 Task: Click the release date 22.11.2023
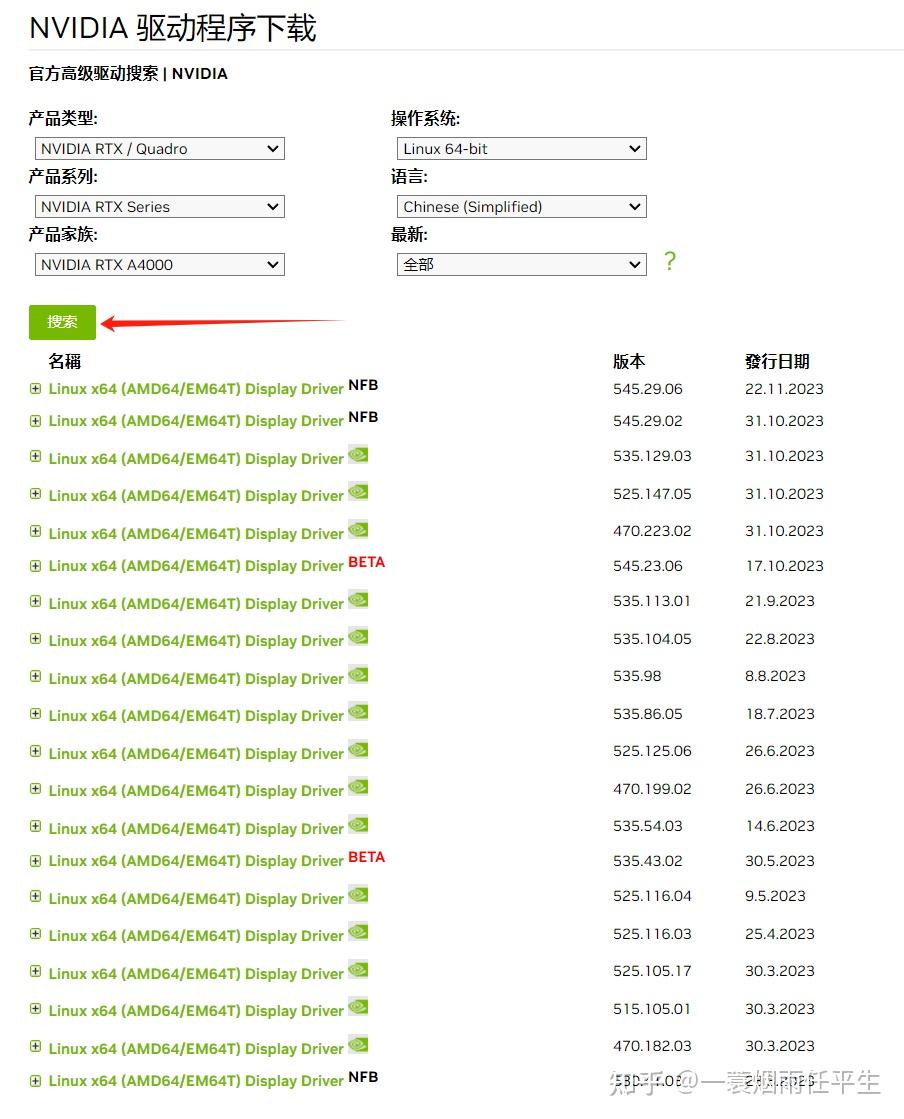784,389
